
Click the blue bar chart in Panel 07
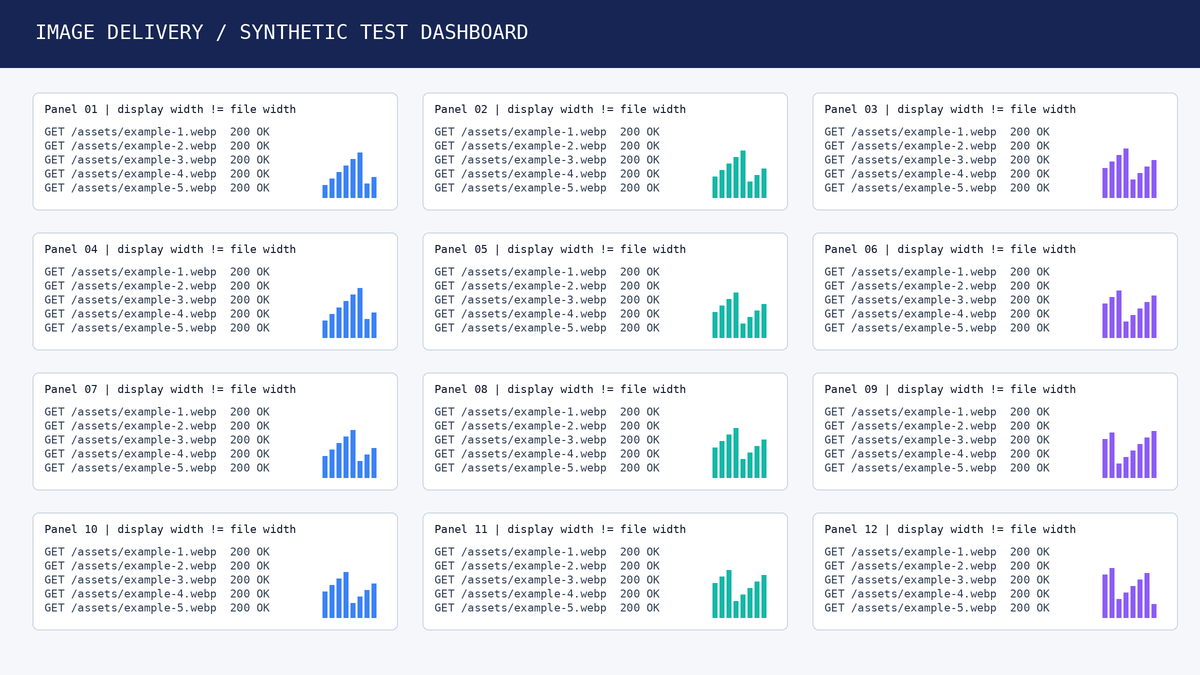349,454
